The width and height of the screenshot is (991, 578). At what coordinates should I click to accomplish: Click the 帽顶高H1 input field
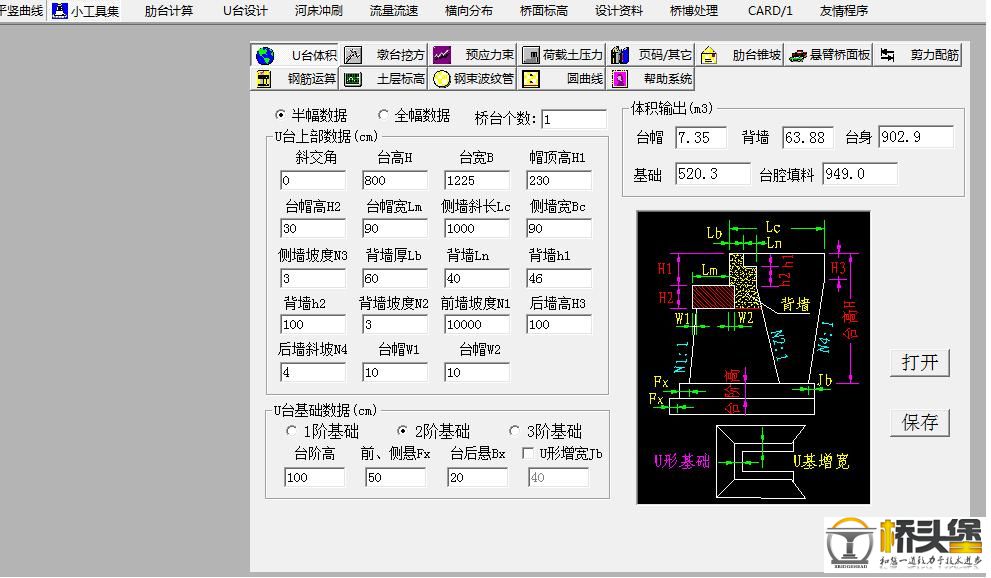click(559, 181)
